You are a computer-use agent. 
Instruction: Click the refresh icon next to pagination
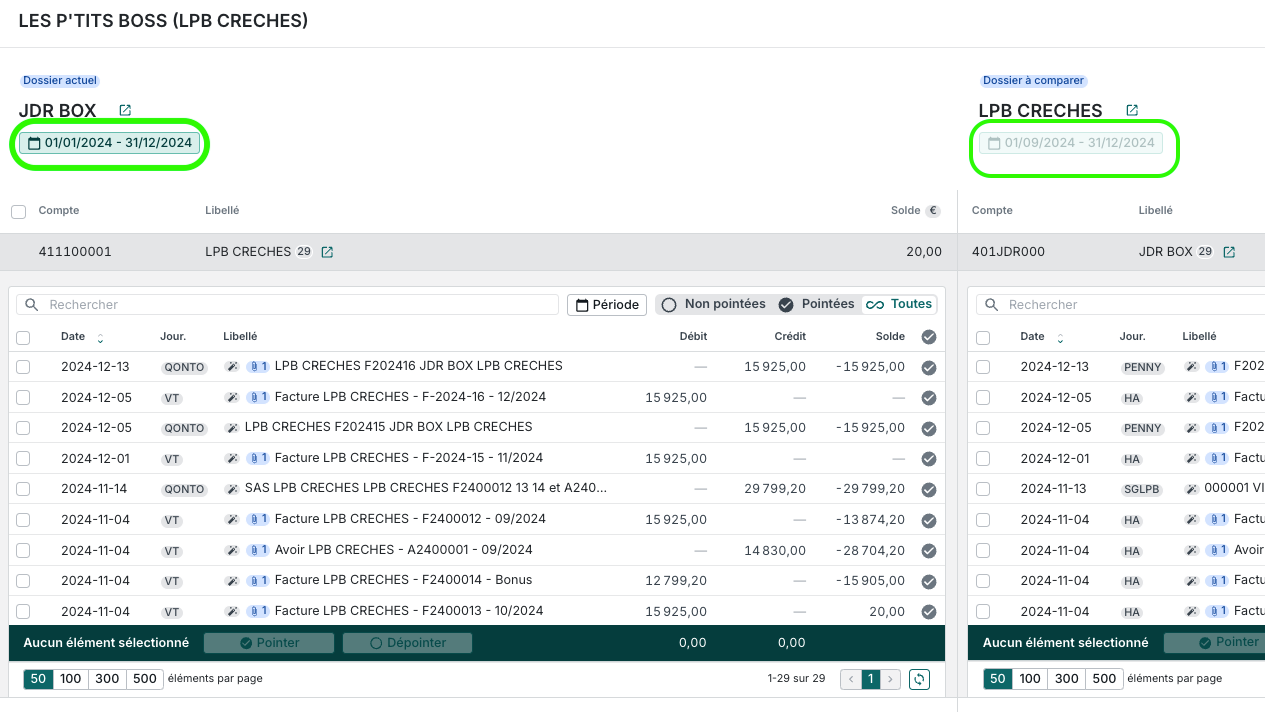pyautogui.click(x=919, y=679)
